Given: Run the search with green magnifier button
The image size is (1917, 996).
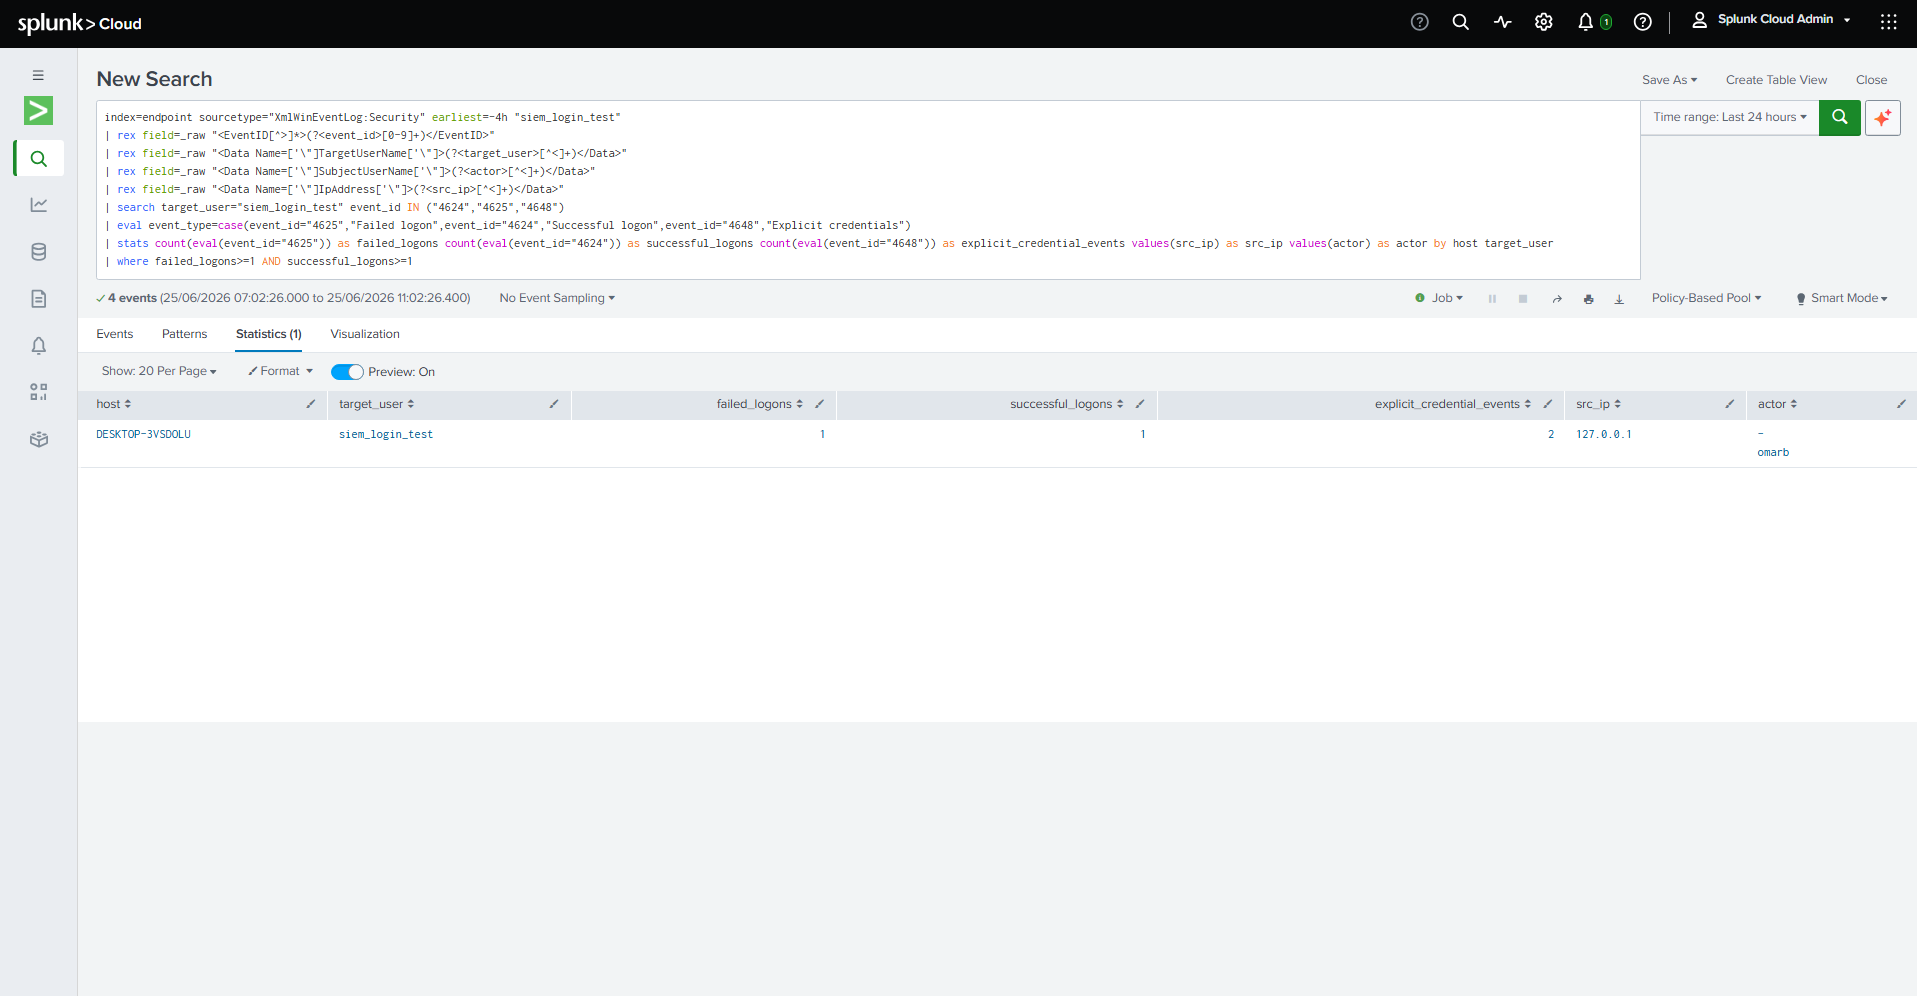Looking at the screenshot, I should click(1839, 117).
